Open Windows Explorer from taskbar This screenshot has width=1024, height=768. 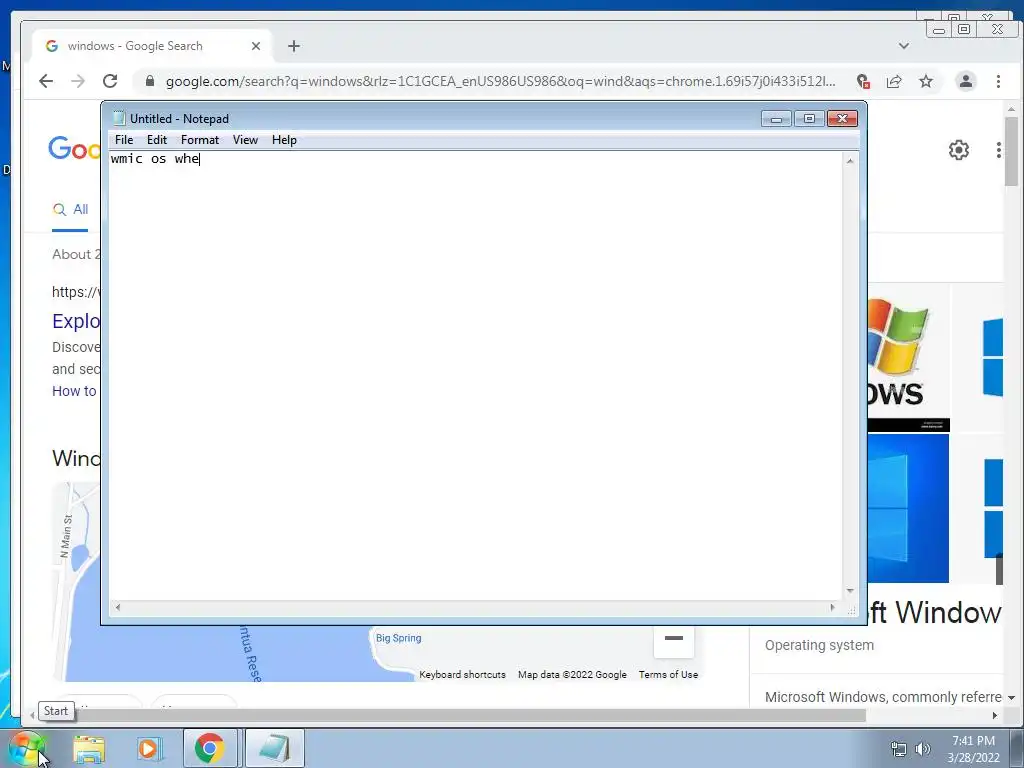coord(89,748)
